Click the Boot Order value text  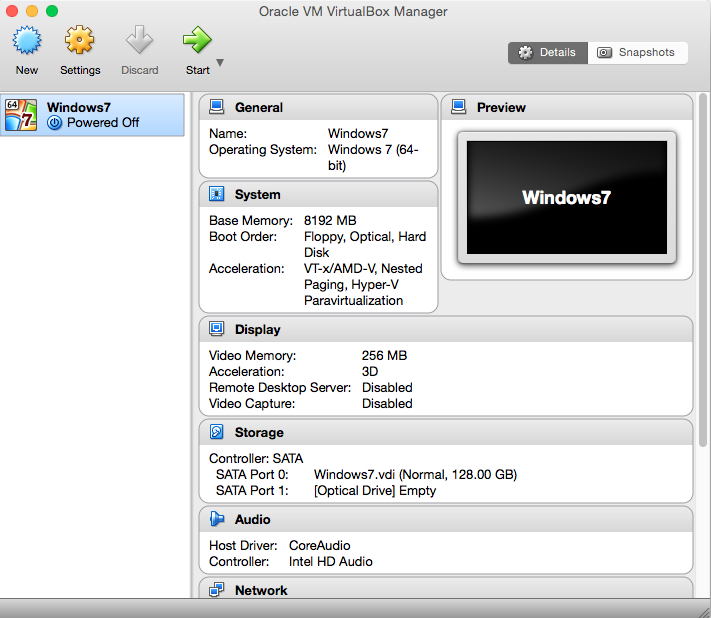click(x=365, y=244)
